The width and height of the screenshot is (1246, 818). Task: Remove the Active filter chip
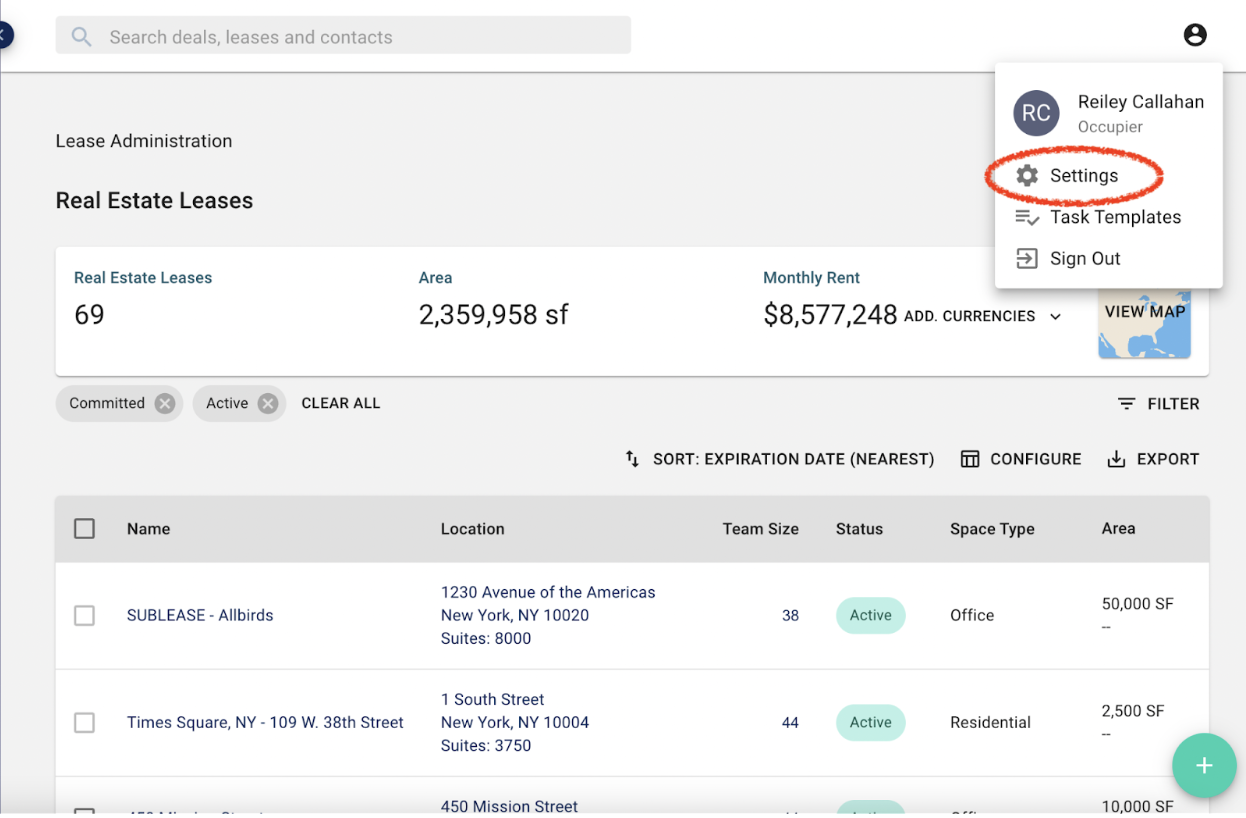267,403
